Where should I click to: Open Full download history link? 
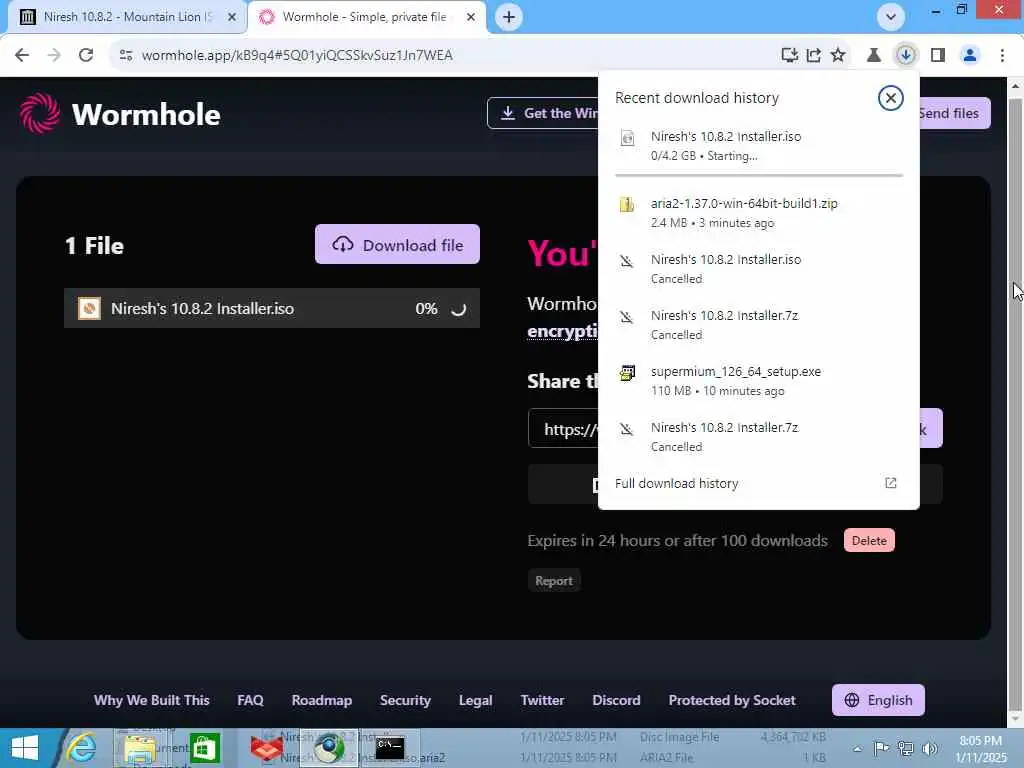[677, 483]
